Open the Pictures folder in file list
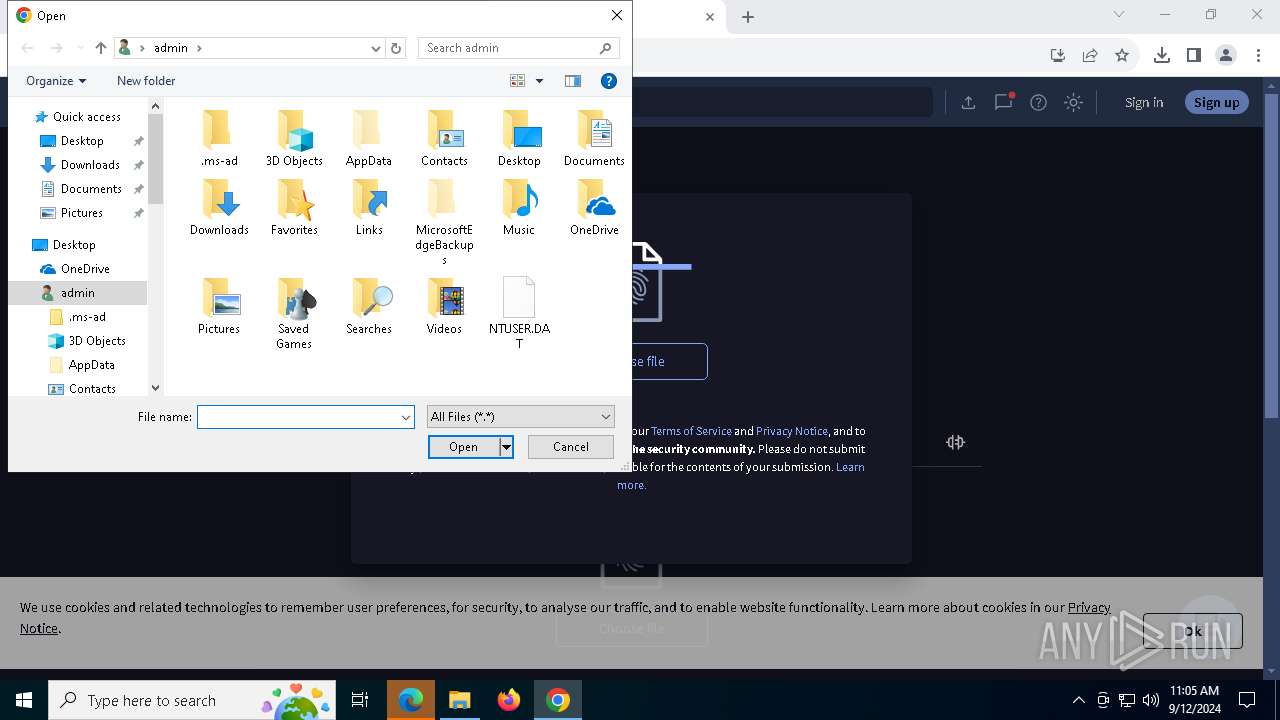The image size is (1280, 720). 219,307
